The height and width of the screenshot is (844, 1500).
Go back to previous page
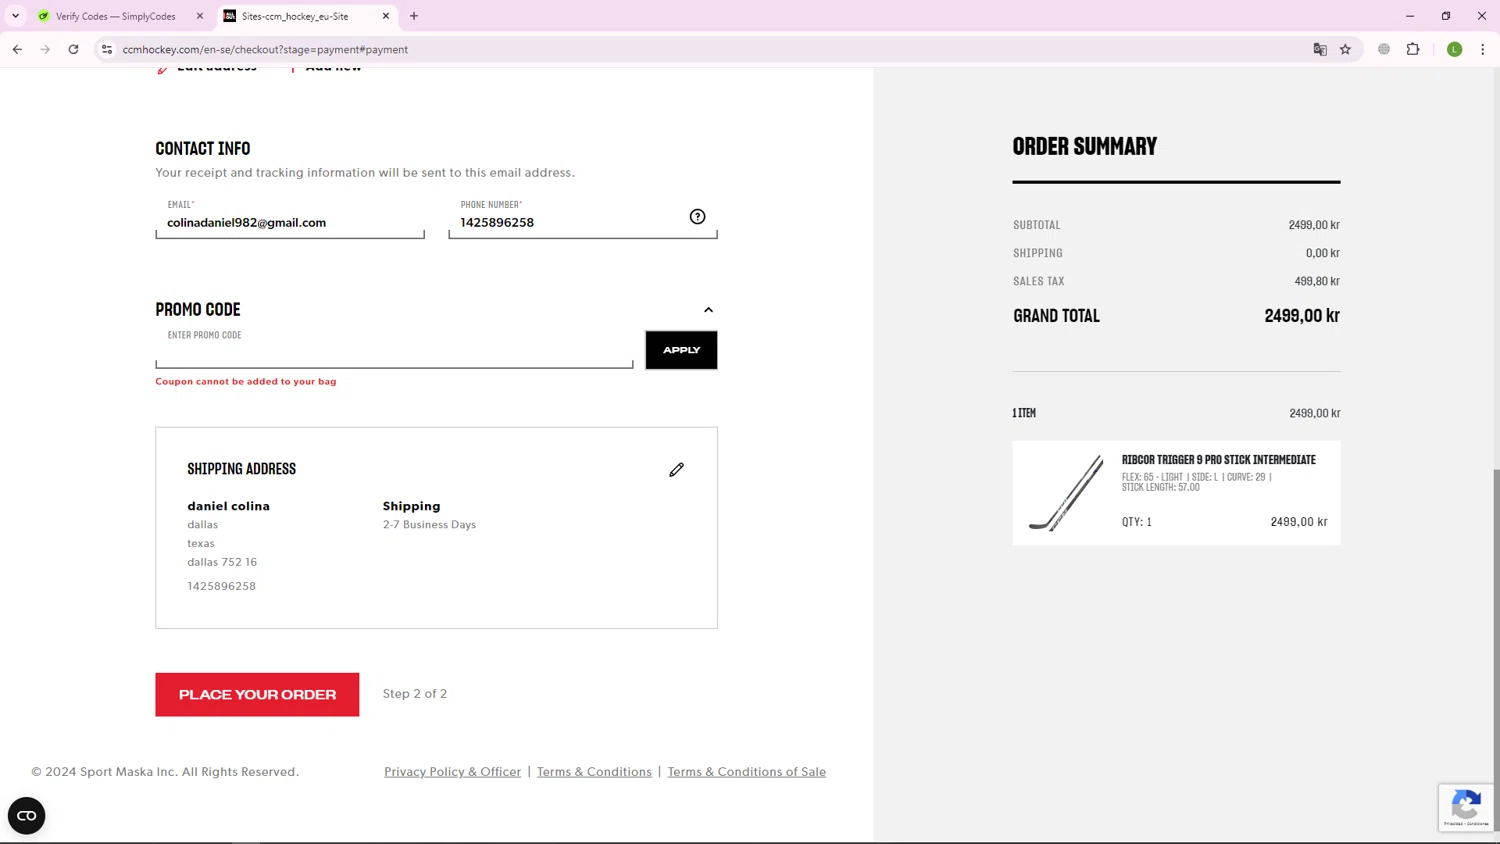point(17,49)
